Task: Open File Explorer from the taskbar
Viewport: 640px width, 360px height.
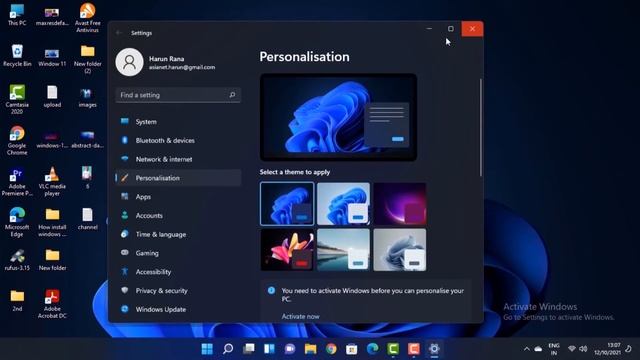Action: coord(311,349)
